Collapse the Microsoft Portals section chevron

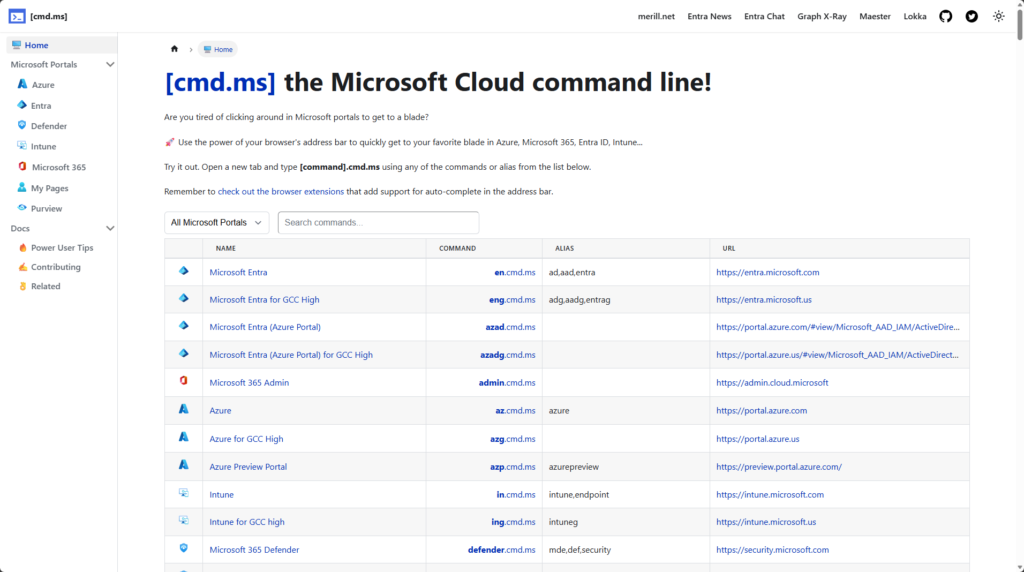[110, 65]
